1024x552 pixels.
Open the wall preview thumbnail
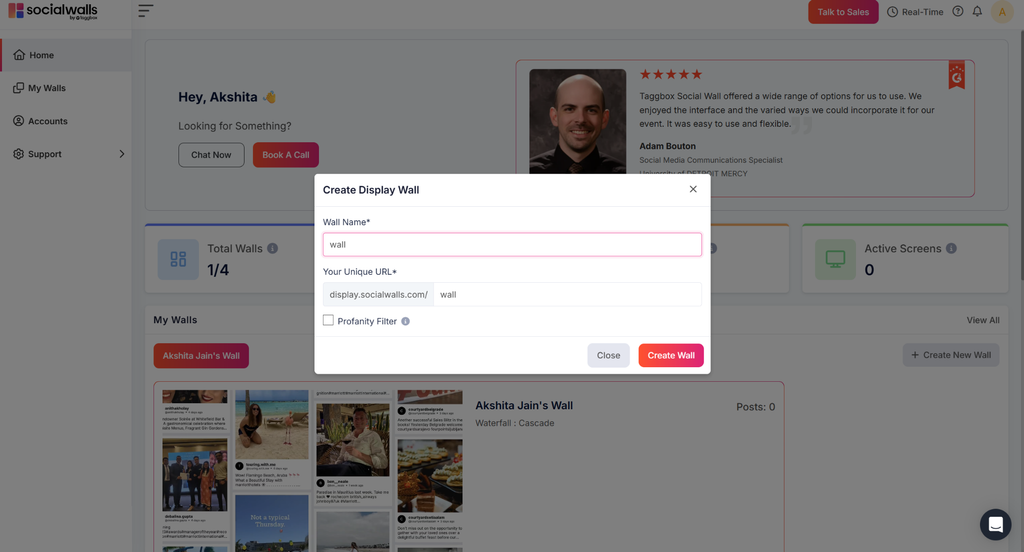(312, 470)
